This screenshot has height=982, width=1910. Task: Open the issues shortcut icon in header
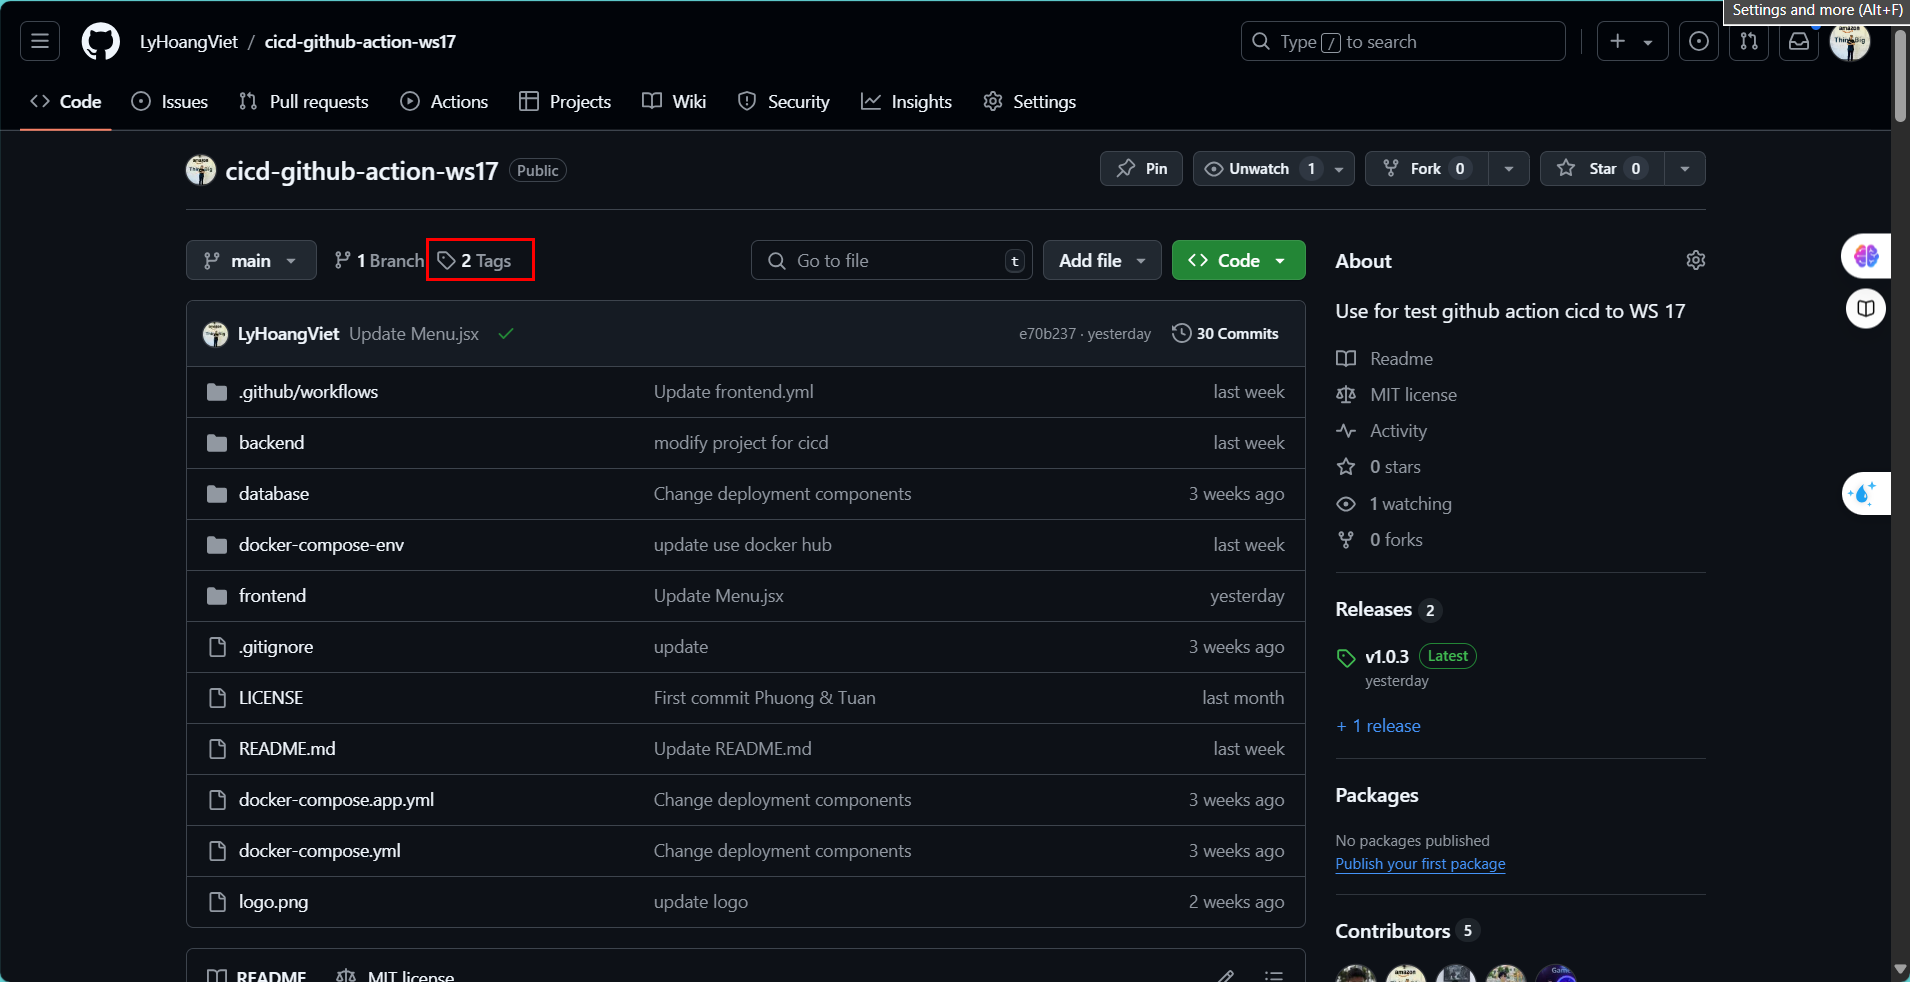(1698, 41)
